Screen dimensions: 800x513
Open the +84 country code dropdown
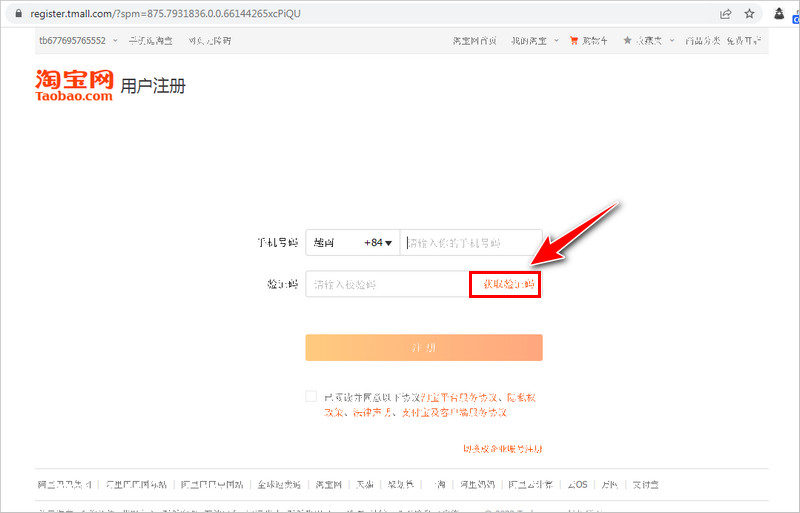click(377, 243)
